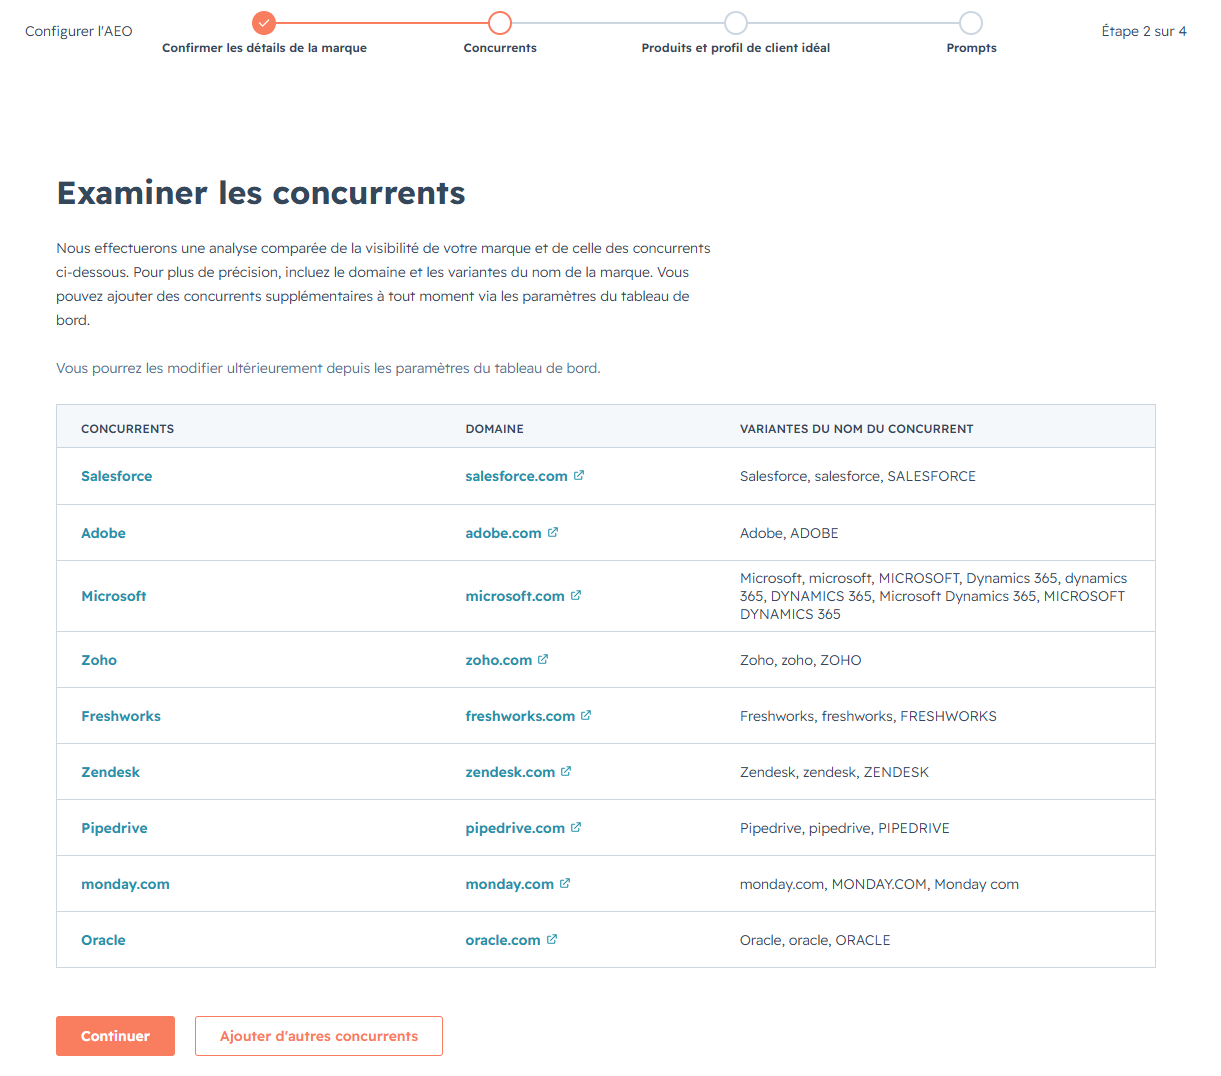
Task: Jump to the Prompts step
Action: [x=971, y=22]
